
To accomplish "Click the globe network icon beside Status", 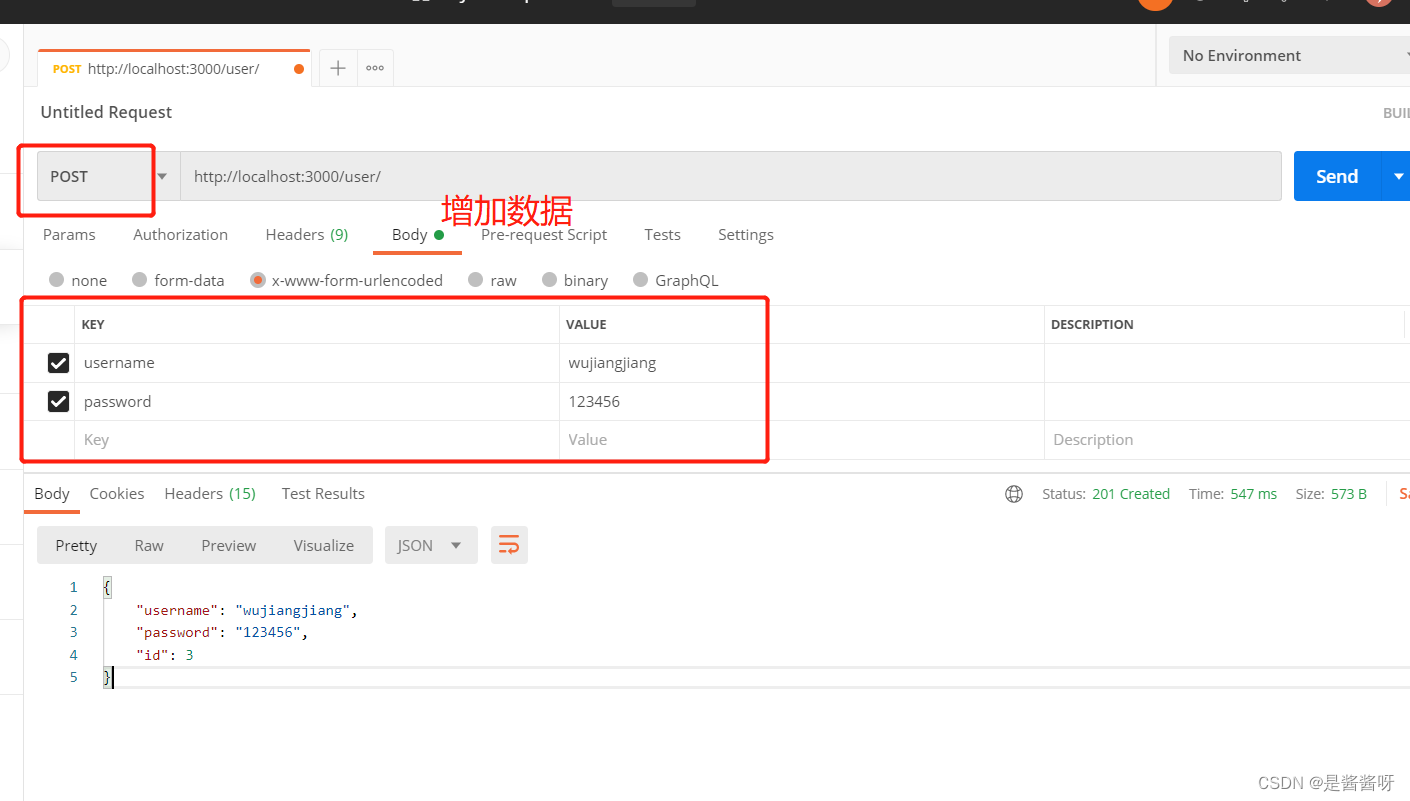I will click(1014, 494).
